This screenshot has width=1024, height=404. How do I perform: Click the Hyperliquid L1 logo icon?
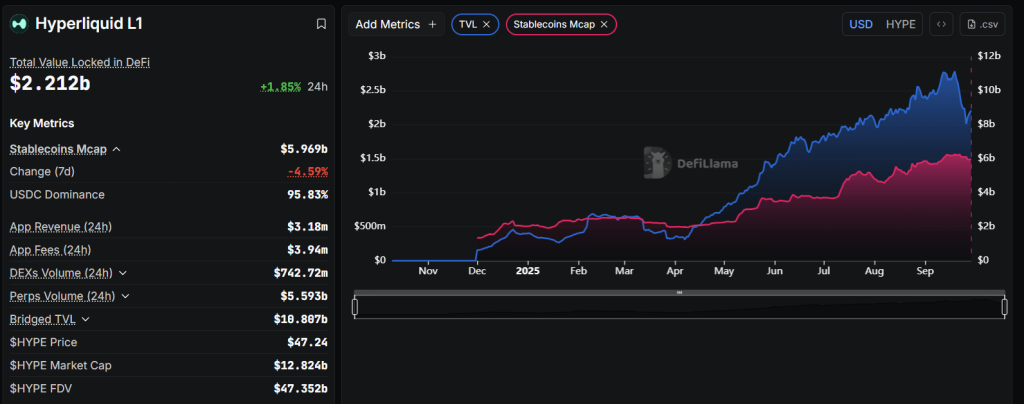[19, 23]
